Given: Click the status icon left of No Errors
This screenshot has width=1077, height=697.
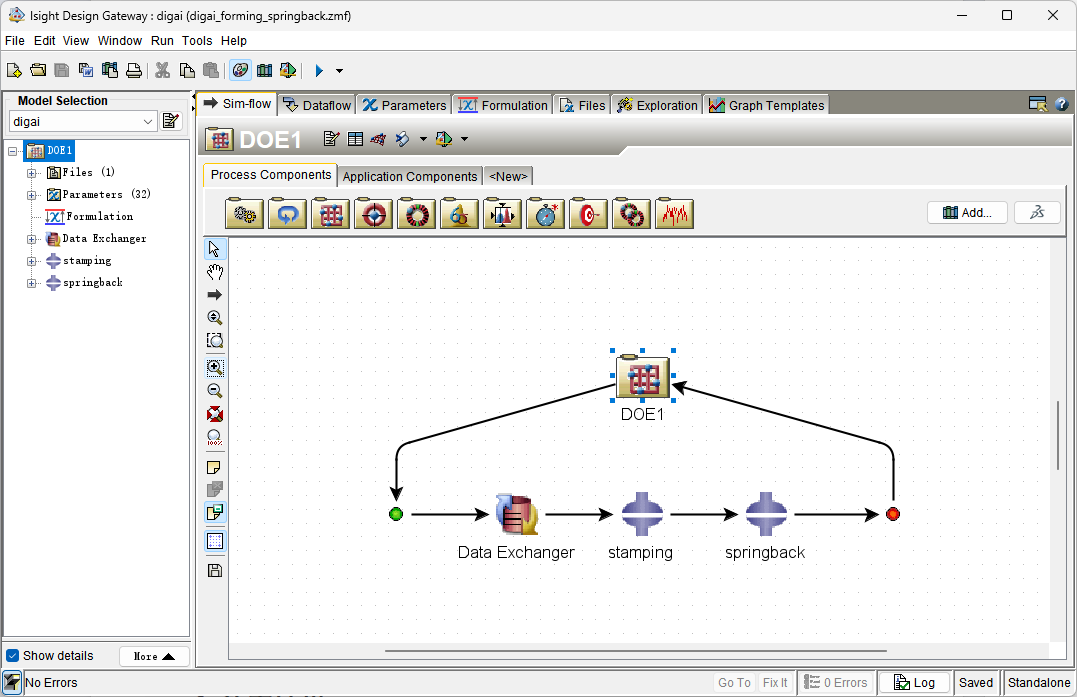Looking at the screenshot, I should [x=12, y=682].
